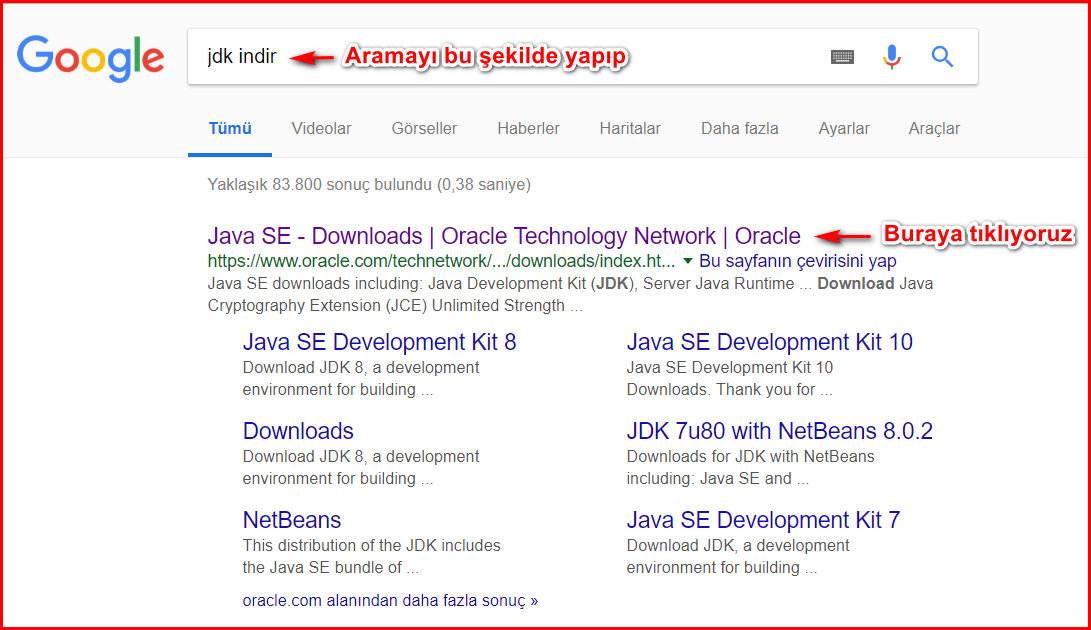Click in the search box with "jdk indir"

tap(582, 56)
